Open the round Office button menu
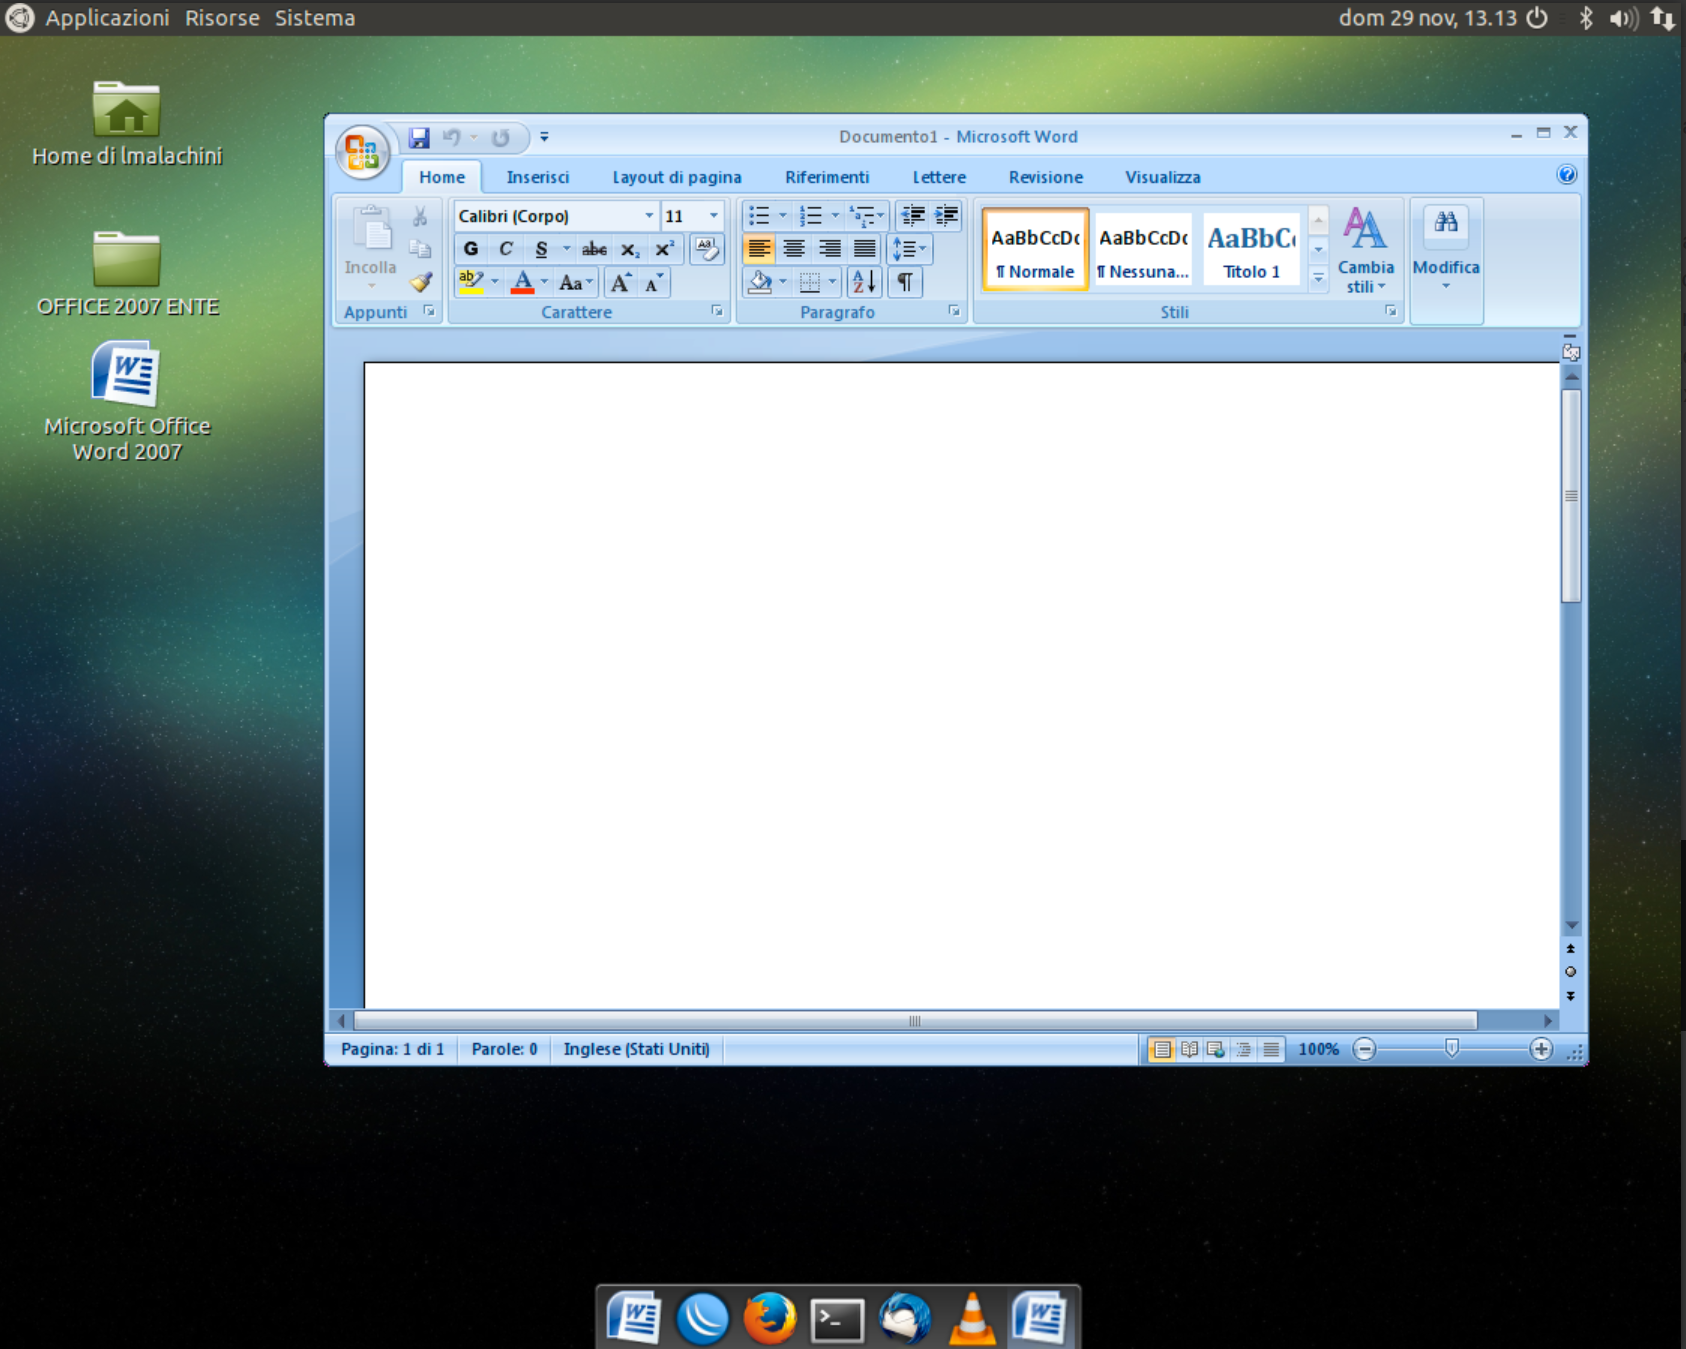 pos(362,152)
